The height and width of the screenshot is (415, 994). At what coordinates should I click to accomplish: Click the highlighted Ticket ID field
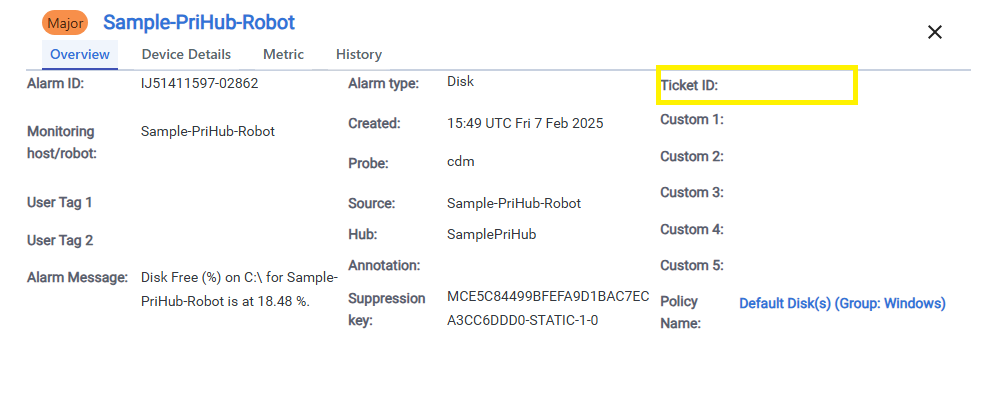pyautogui.click(x=756, y=86)
